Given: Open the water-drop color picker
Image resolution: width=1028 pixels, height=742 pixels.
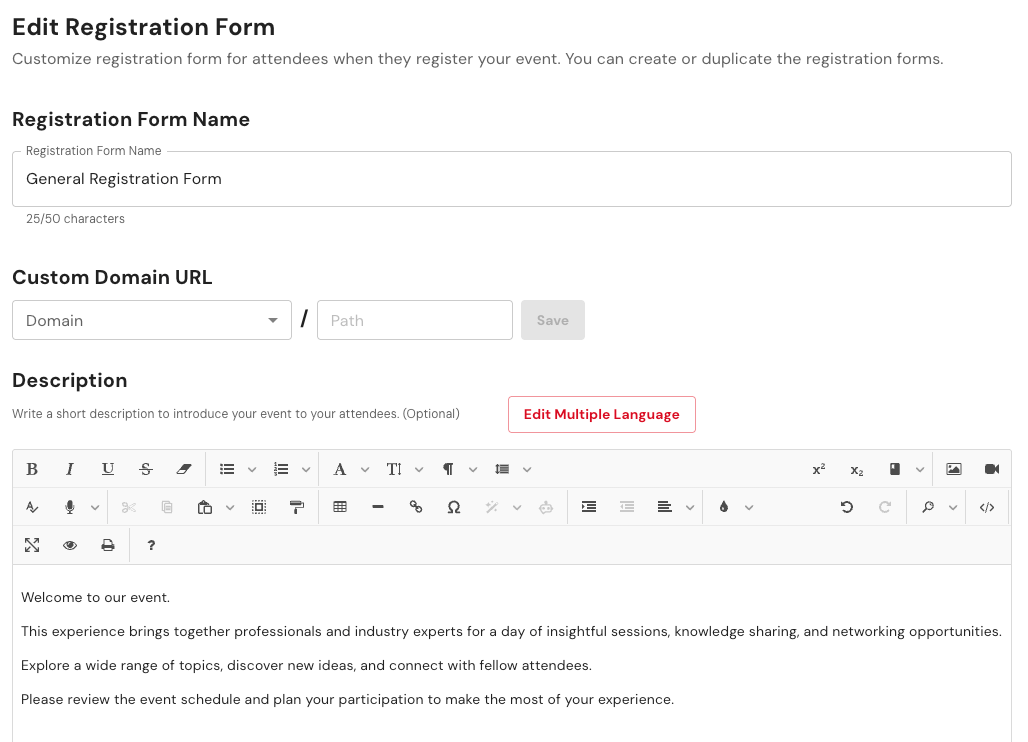Looking at the screenshot, I should tap(724, 507).
